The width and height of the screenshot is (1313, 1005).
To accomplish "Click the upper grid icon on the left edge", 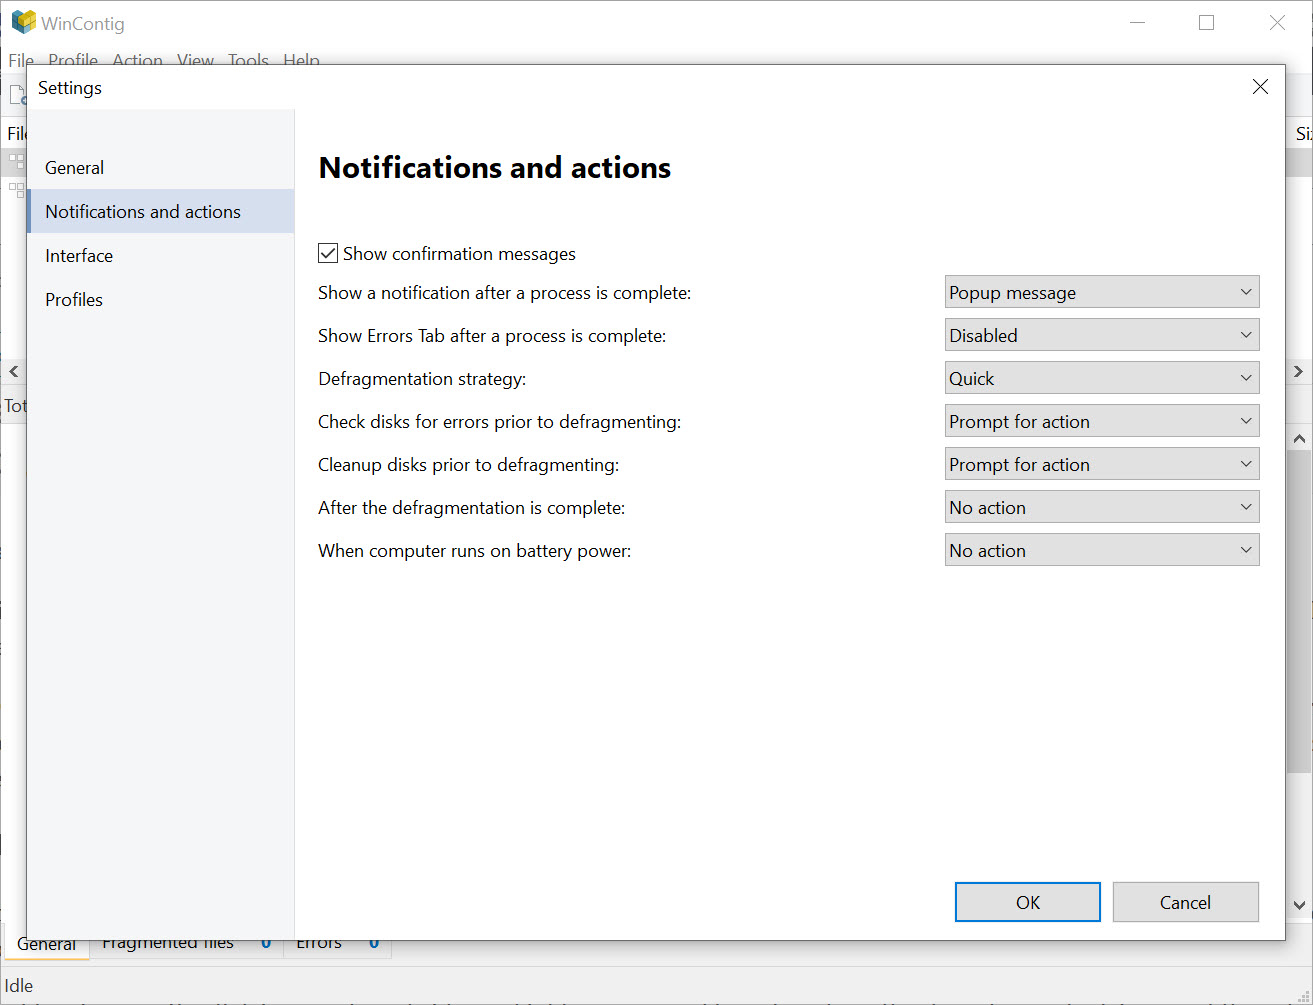I will pos(16,163).
